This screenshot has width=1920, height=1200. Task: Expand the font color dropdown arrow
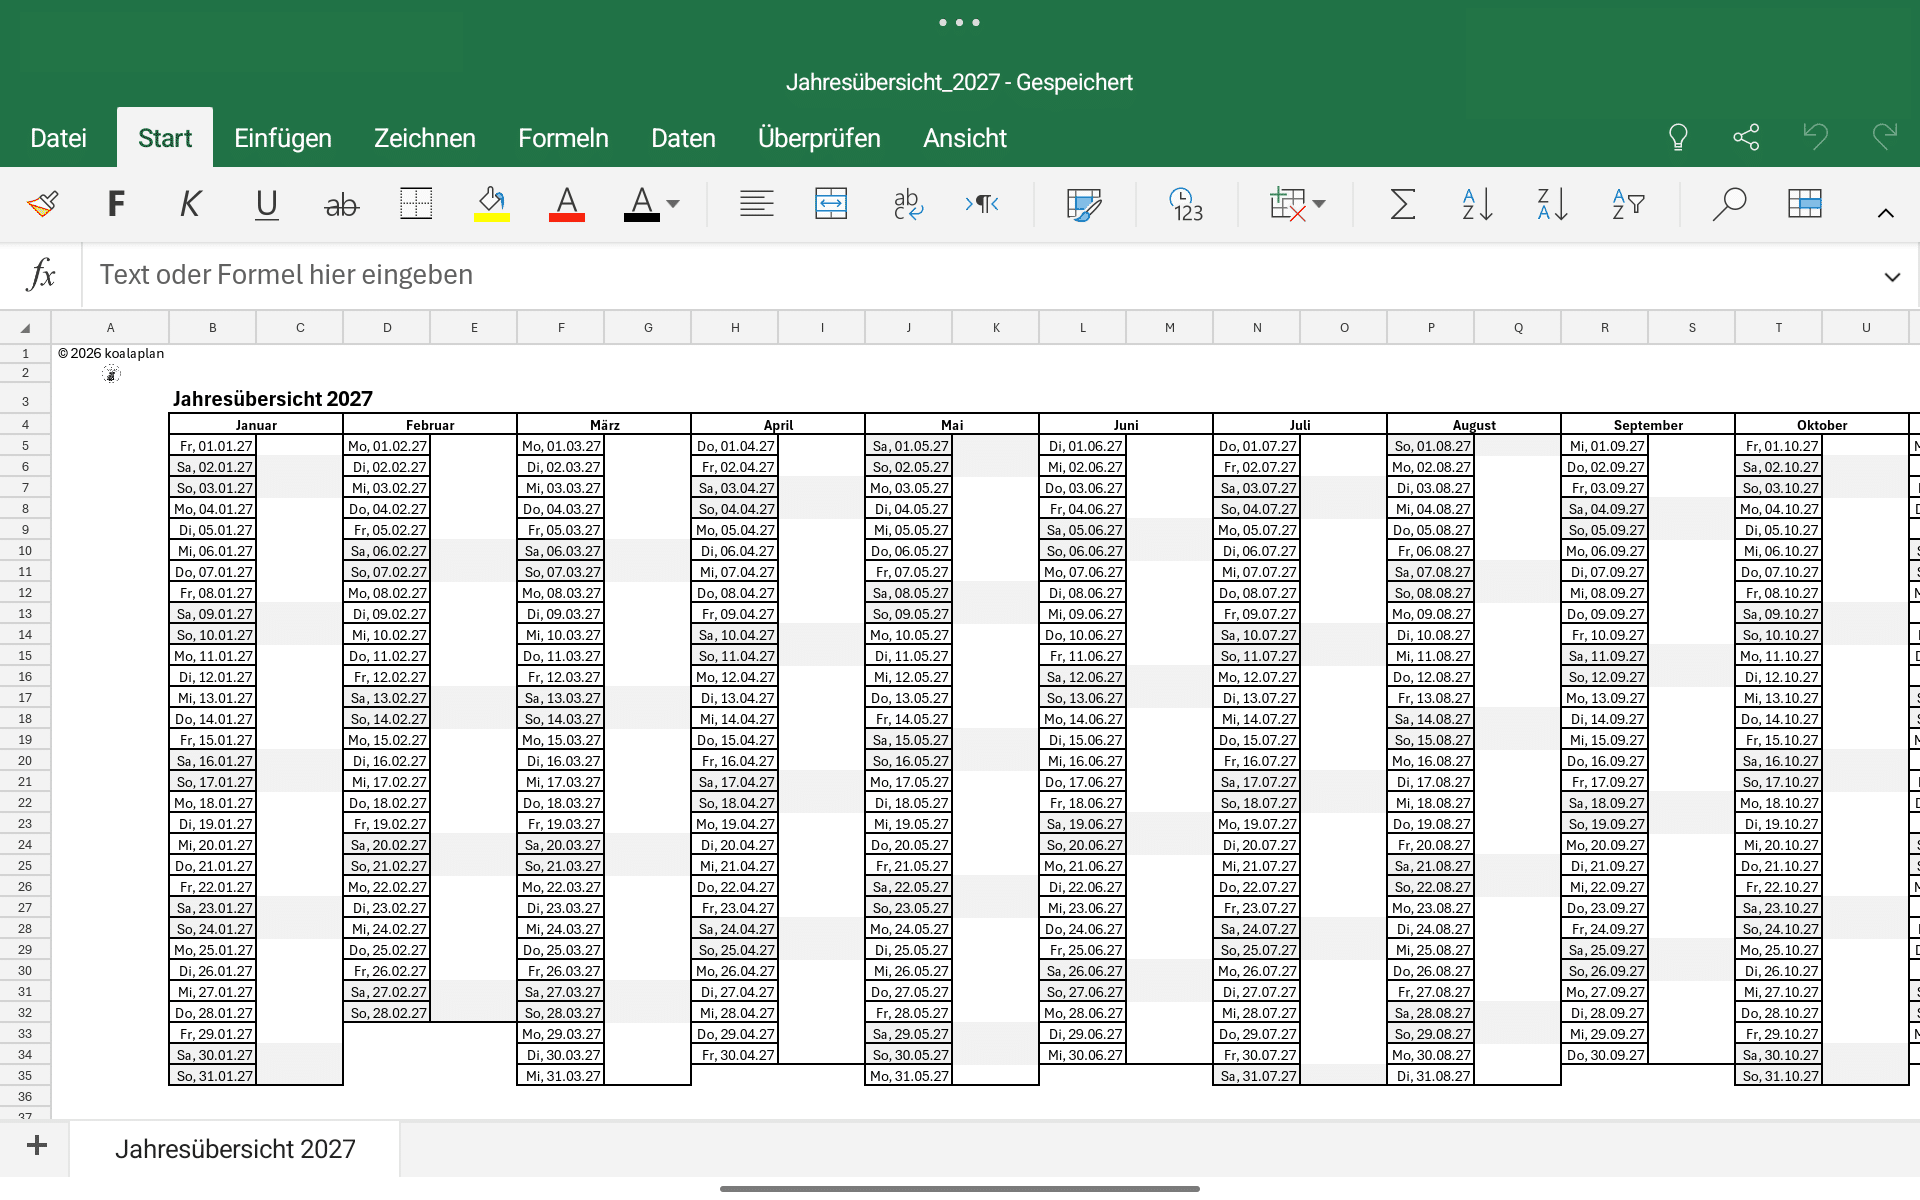673,204
